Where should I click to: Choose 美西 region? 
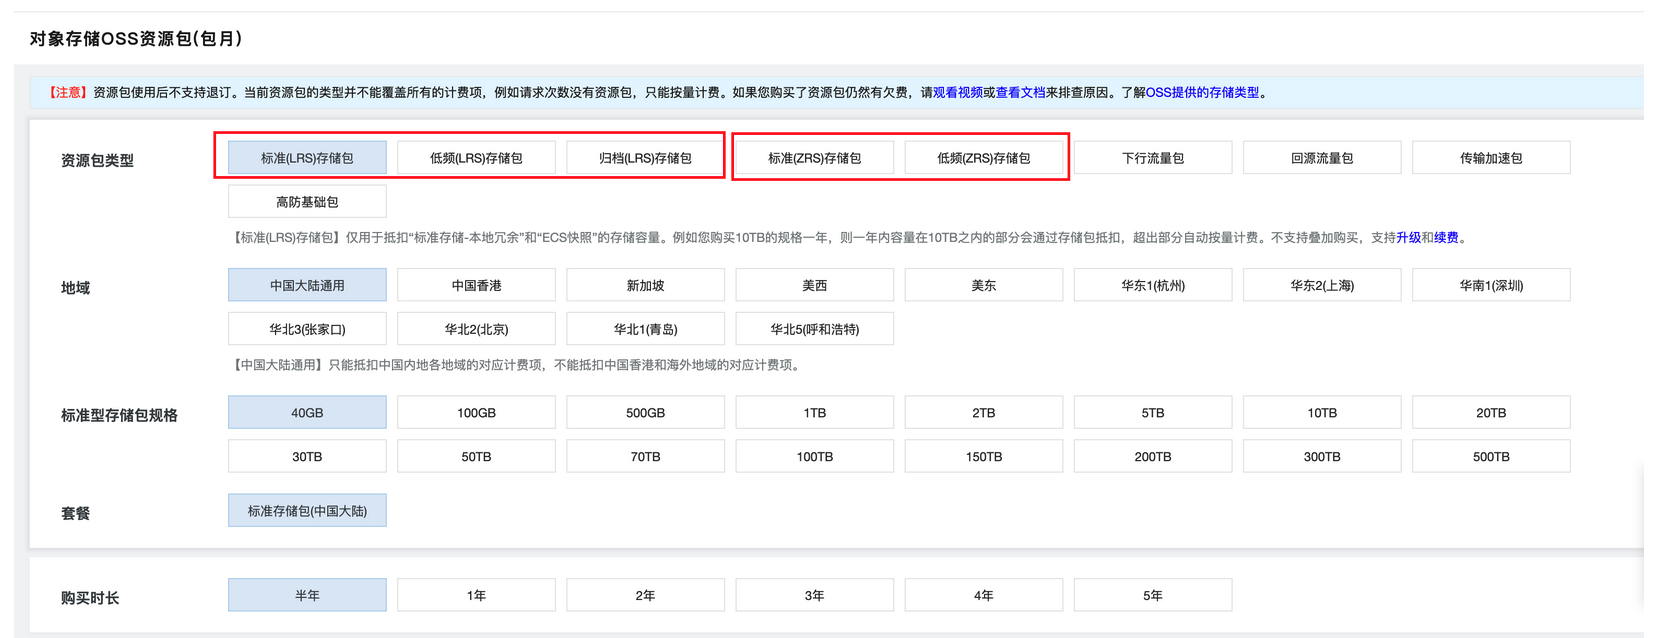(x=814, y=285)
